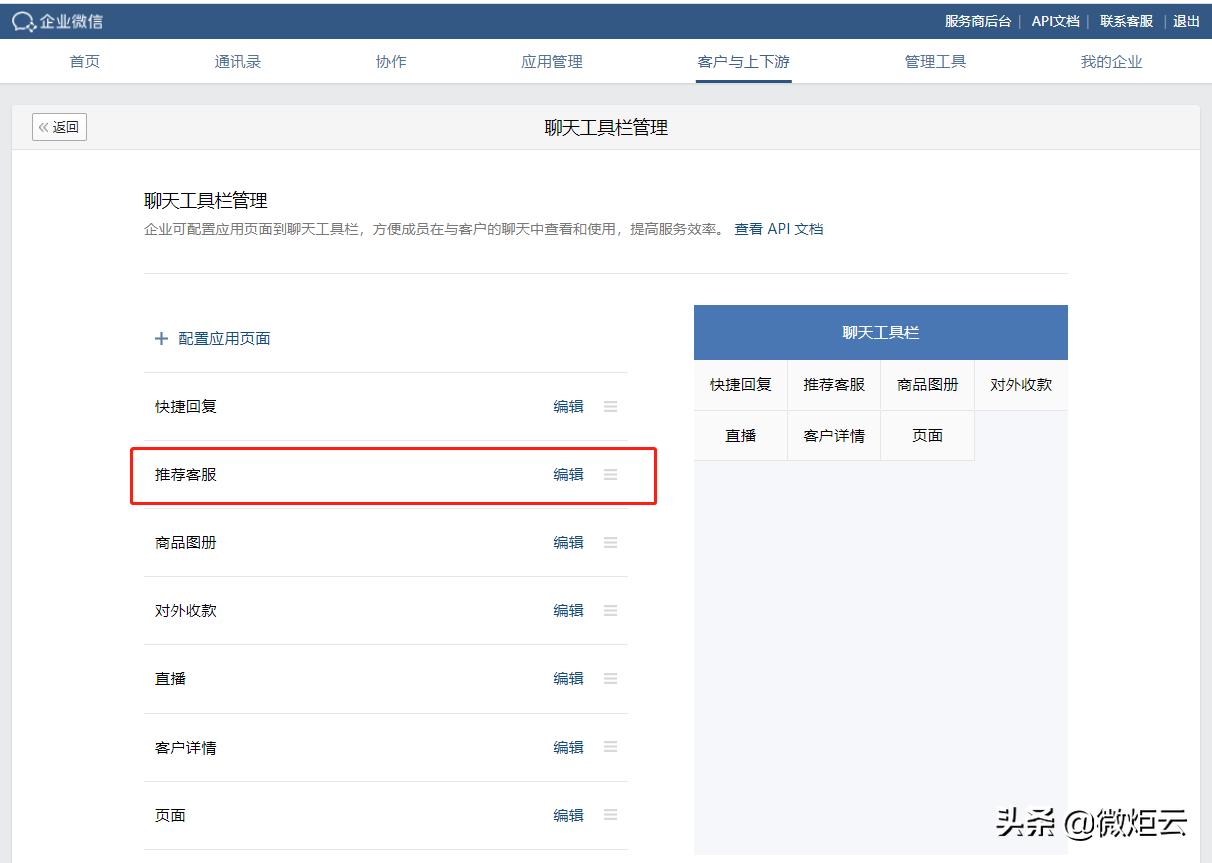This screenshot has width=1212, height=863.
Task: Click the drag handle icon beside 直播
Action: [610, 678]
